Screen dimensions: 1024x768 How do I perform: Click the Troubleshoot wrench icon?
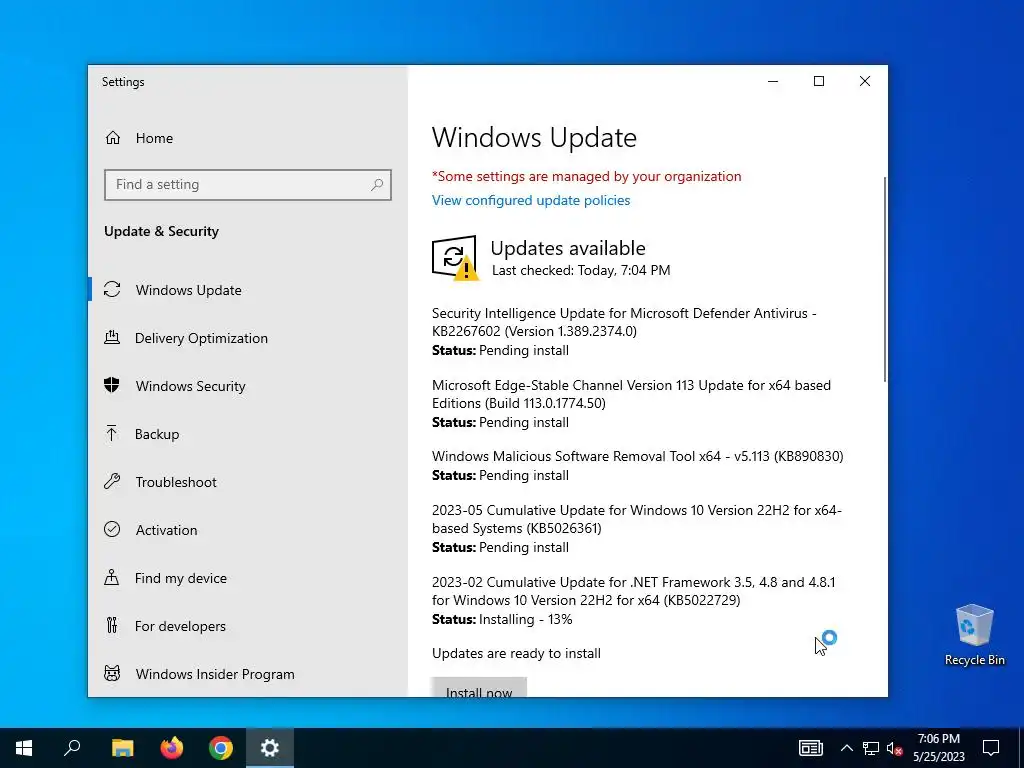112,481
